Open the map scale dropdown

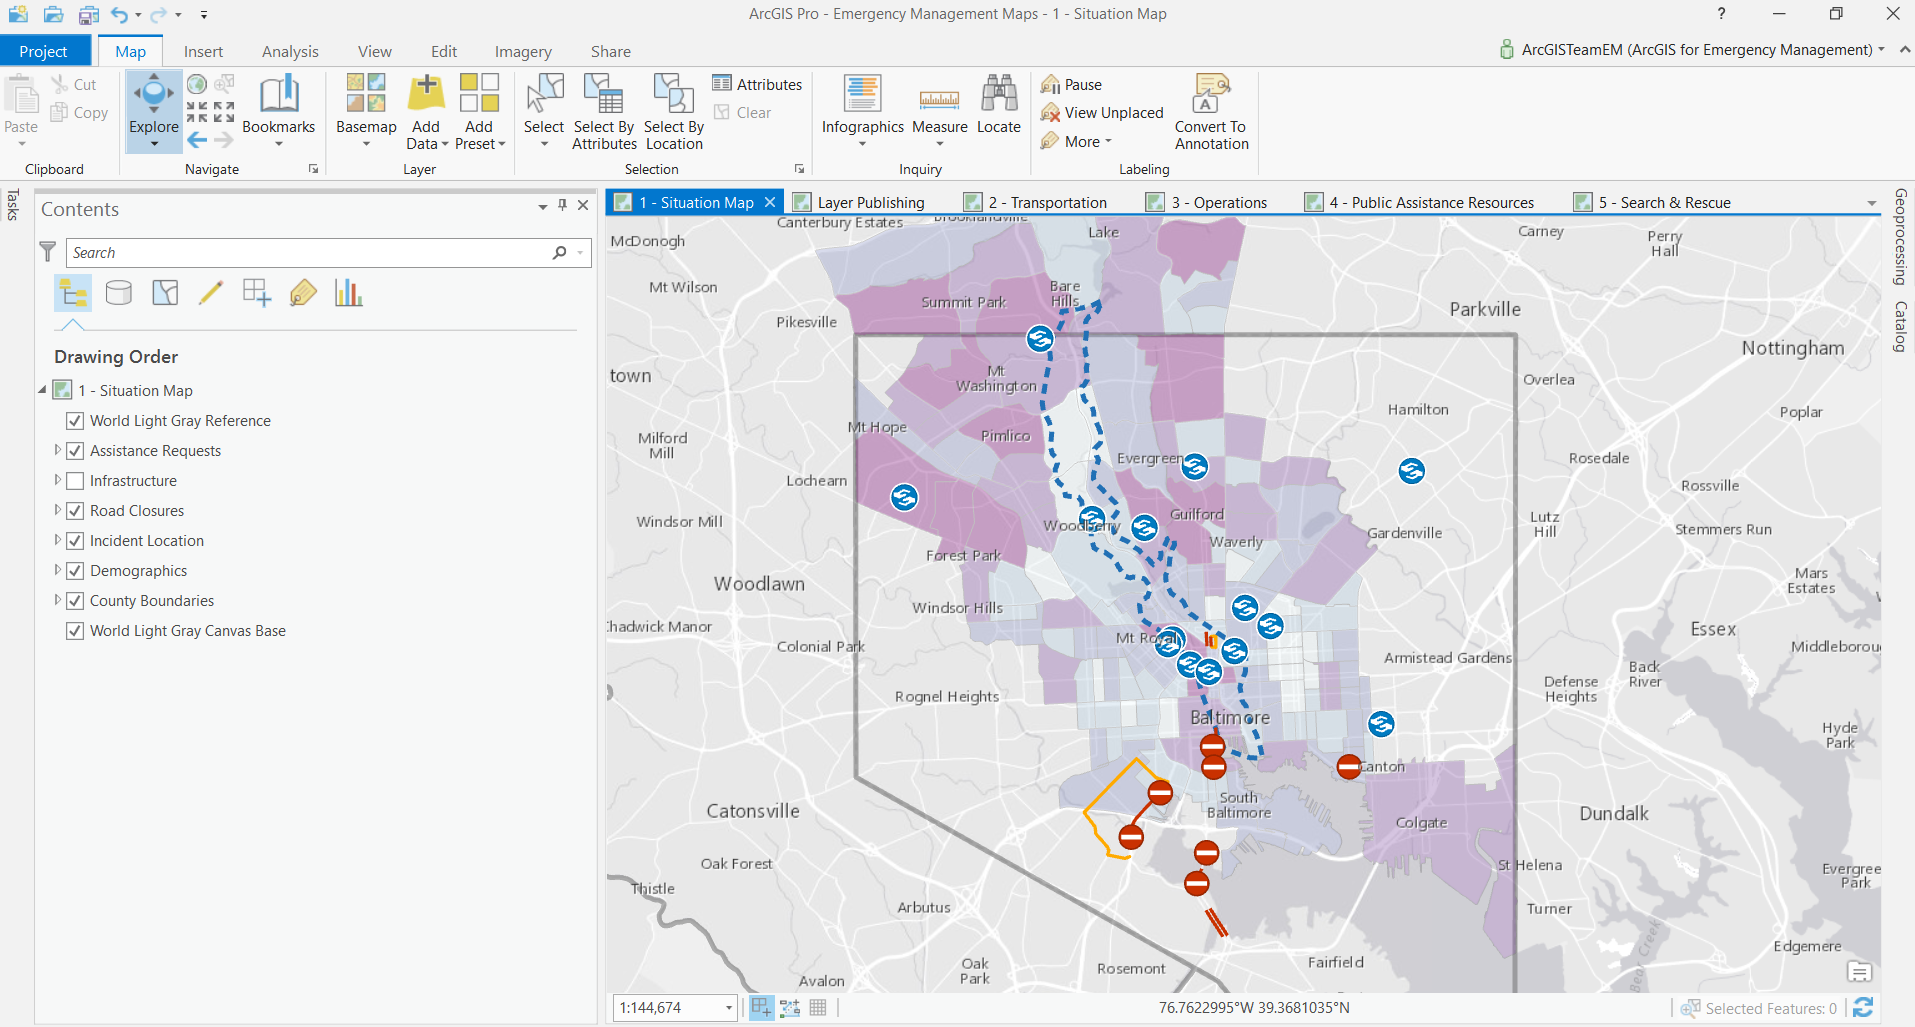point(729,1008)
